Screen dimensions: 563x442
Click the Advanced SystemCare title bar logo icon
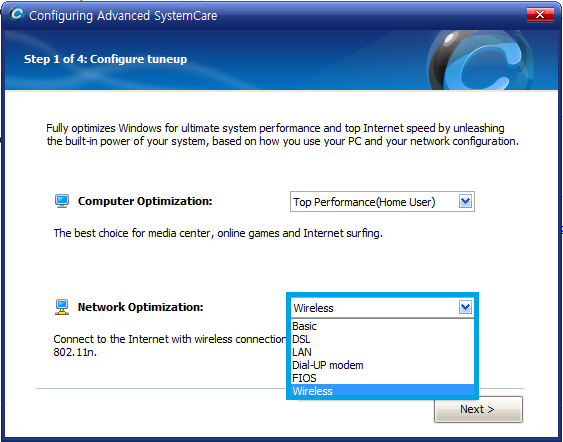tap(17, 15)
